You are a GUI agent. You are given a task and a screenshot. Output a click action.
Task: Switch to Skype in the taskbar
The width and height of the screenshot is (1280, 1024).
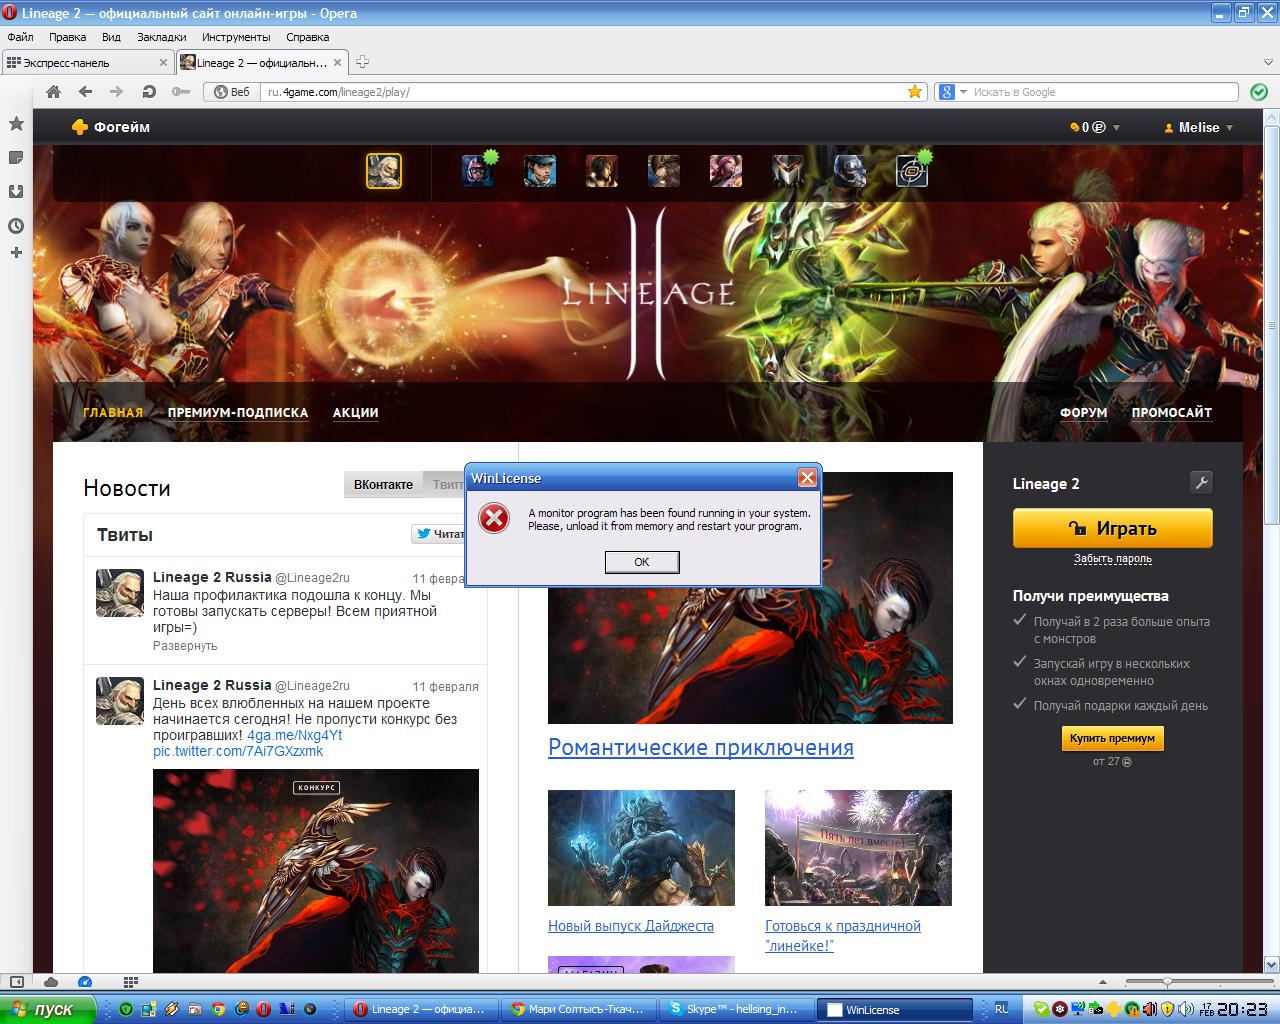[735, 1009]
